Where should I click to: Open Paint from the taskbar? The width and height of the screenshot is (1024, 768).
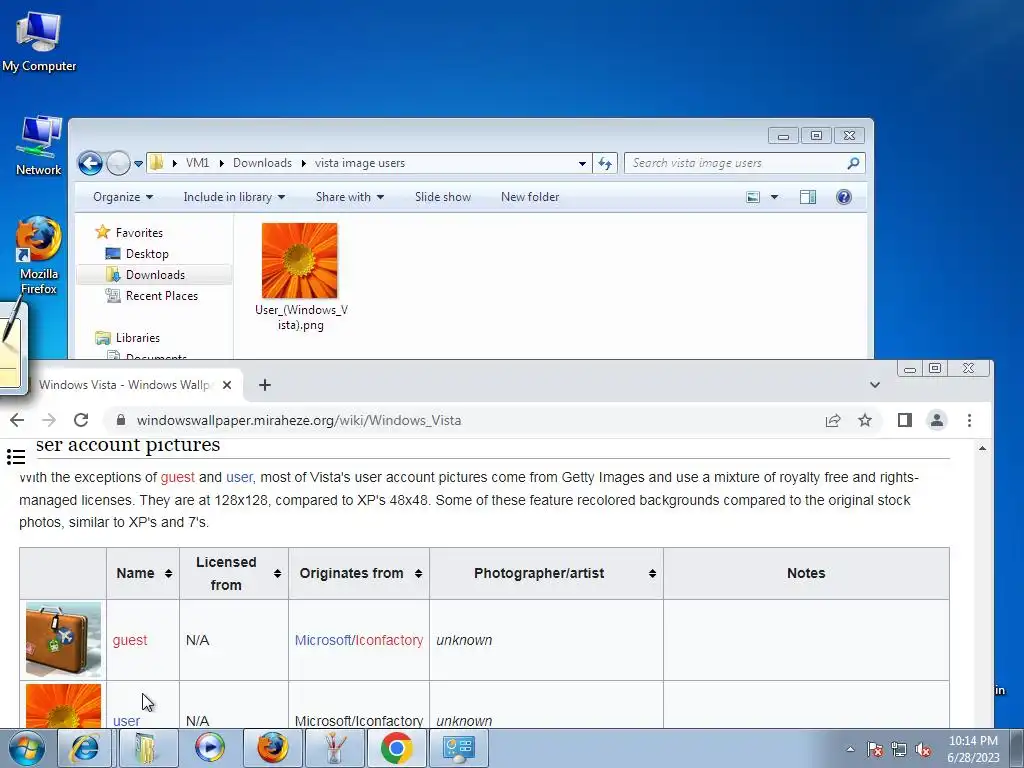tap(334, 748)
